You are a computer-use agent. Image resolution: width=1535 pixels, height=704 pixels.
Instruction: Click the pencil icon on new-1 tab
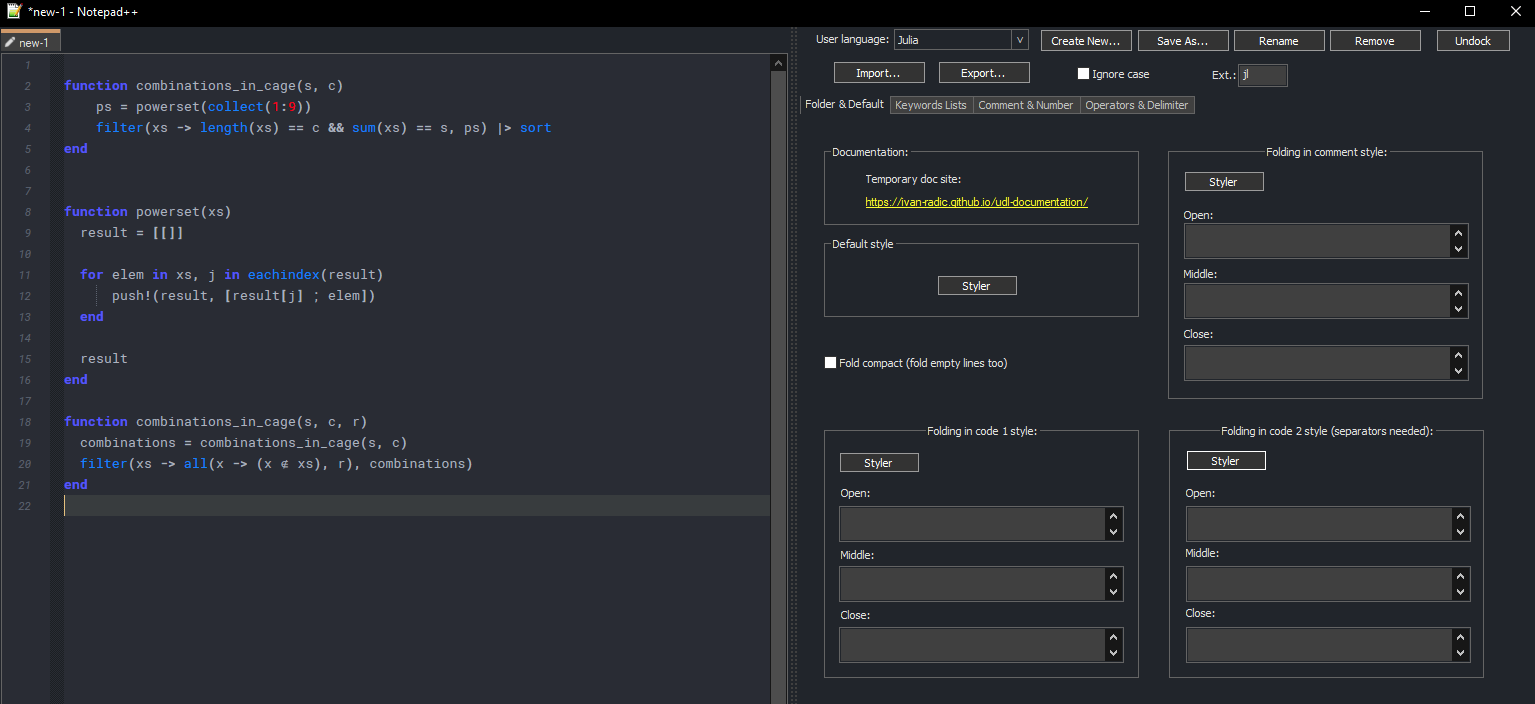tap(10, 42)
